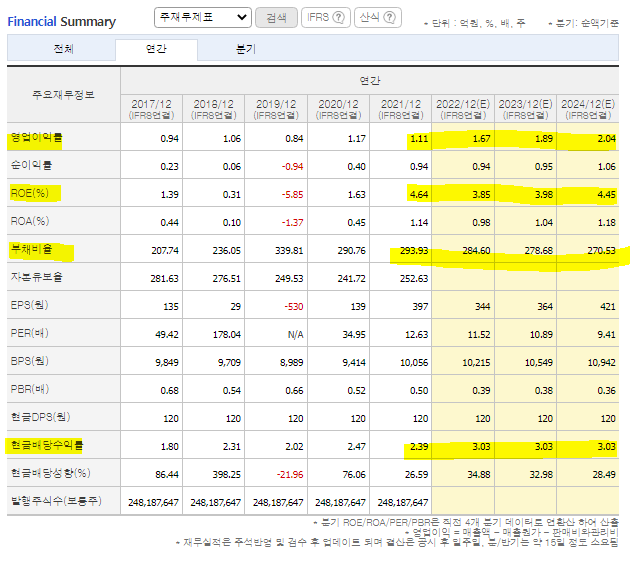Click the 2023/12(E) column header
The width and height of the screenshot is (630, 562).
526,109
